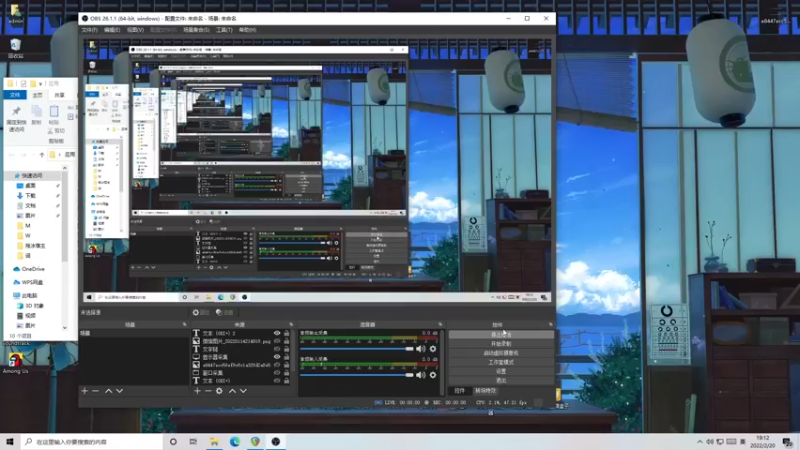The width and height of the screenshot is (800, 450).
Task: Open the 场景集合 menu in OBS
Action: 196,30
